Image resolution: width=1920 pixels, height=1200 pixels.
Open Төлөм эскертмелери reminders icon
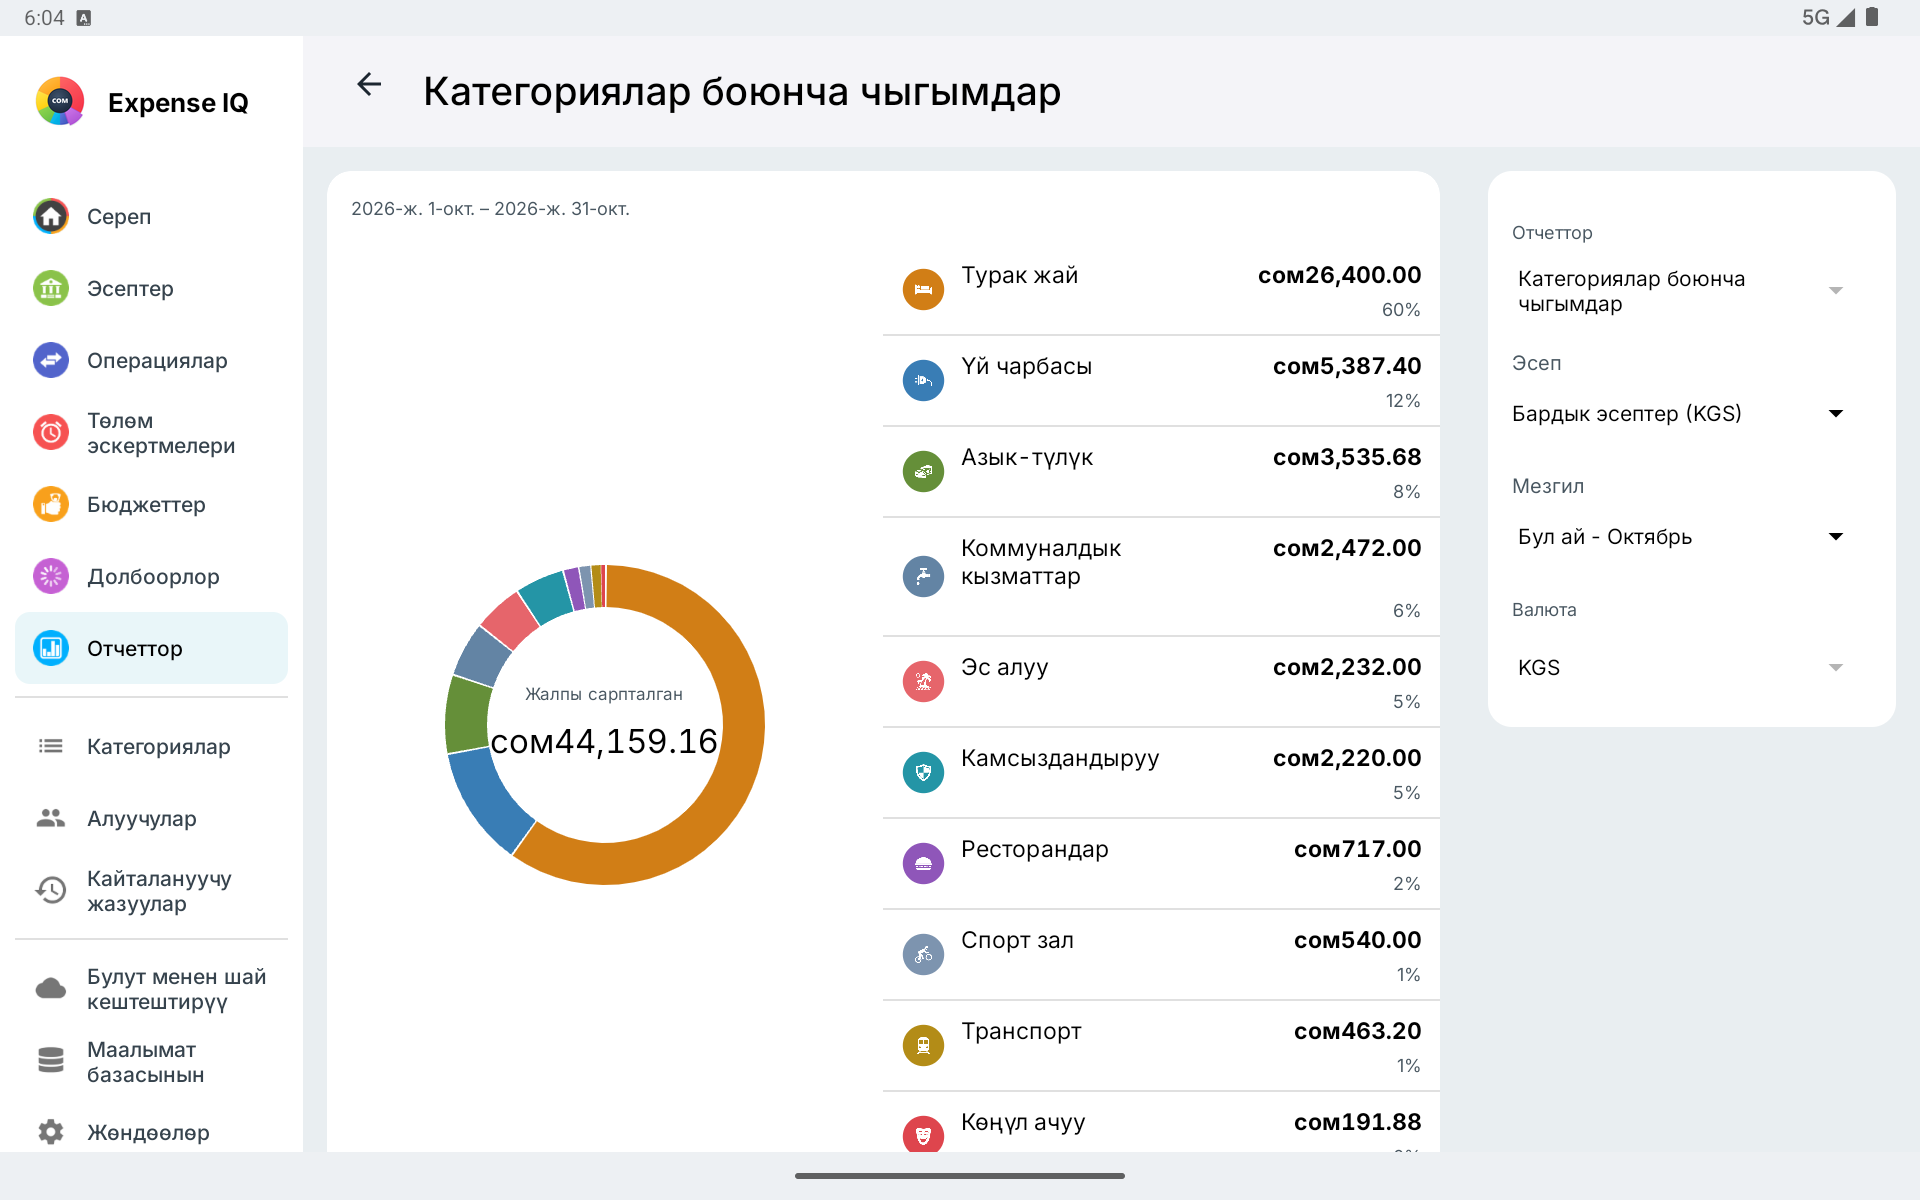pyautogui.click(x=51, y=432)
